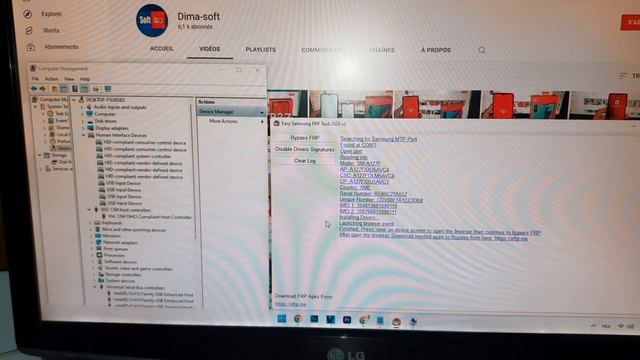The height and width of the screenshot is (360, 640).
Task: Expand Audio inputs and outputs node
Action: tap(83, 107)
